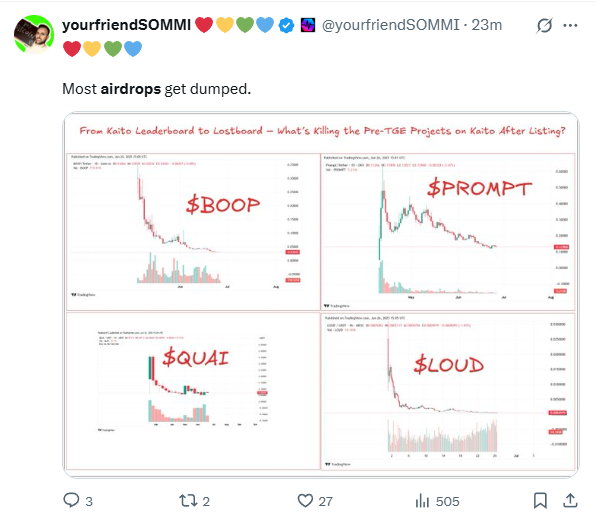Click the 505 views count
The width and height of the screenshot is (596, 521).
tap(447, 501)
